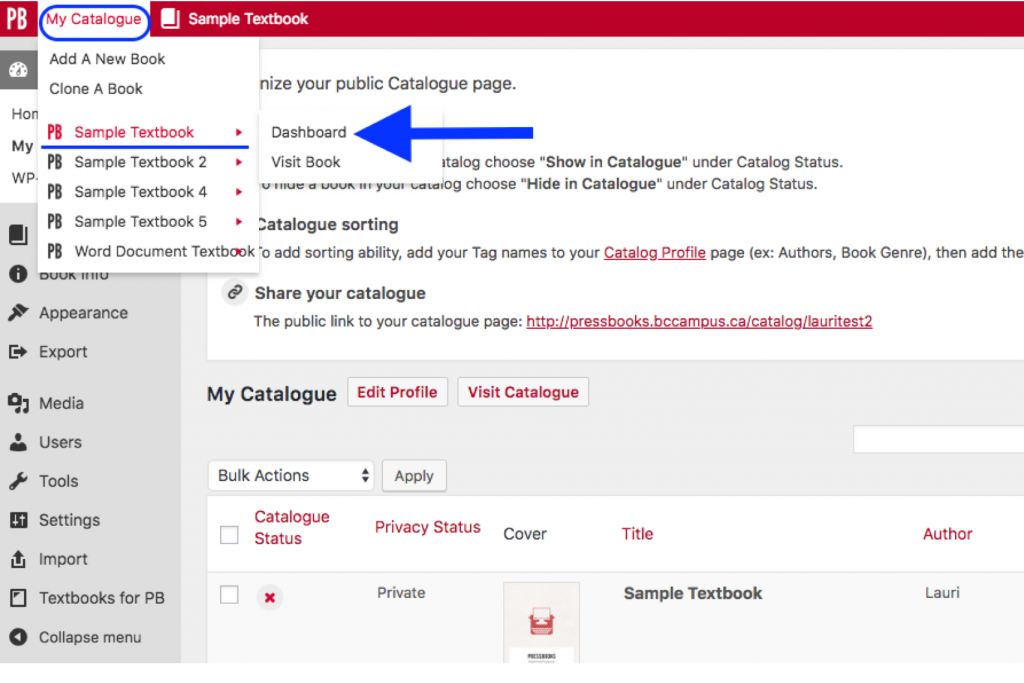This screenshot has height=683, width=1024.
Task: Check the Sample Textbook row checkbox
Action: pyautogui.click(x=229, y=595)
